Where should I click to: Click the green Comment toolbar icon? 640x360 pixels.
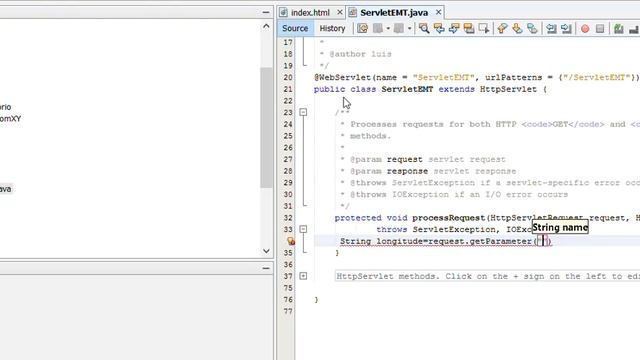(619, 29)
